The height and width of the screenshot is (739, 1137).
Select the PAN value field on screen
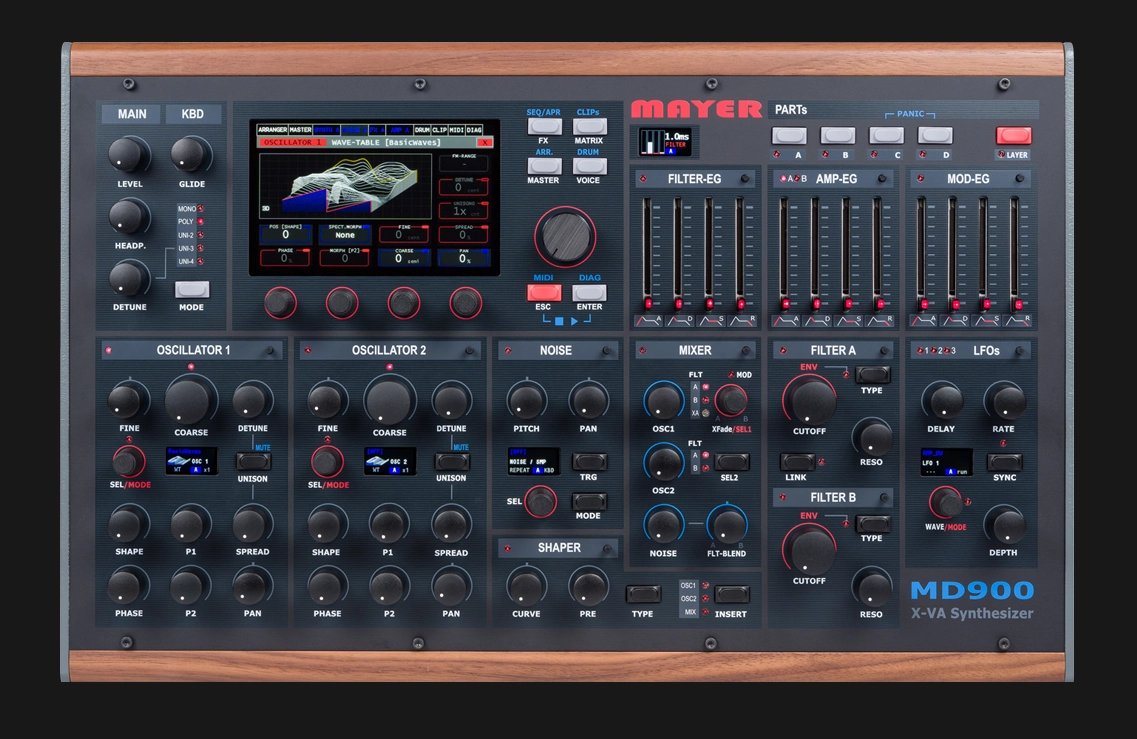click(x=463, y=257)
